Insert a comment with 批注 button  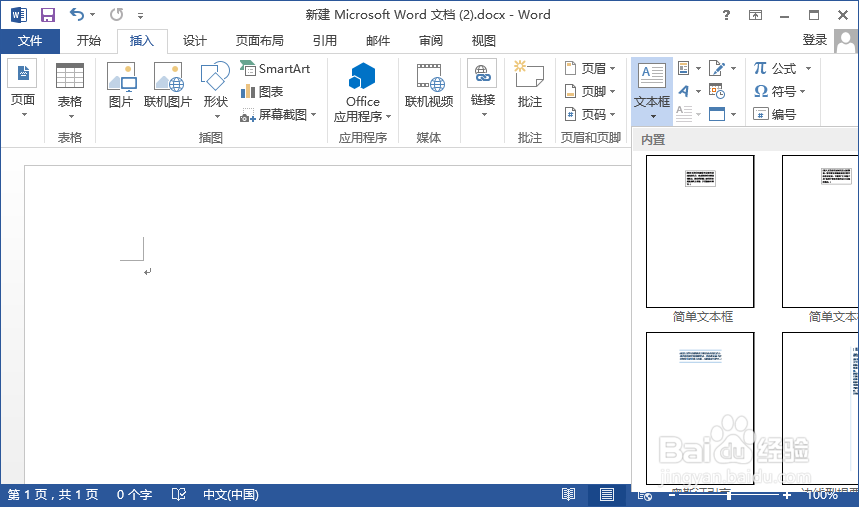[x=529, y=86]
